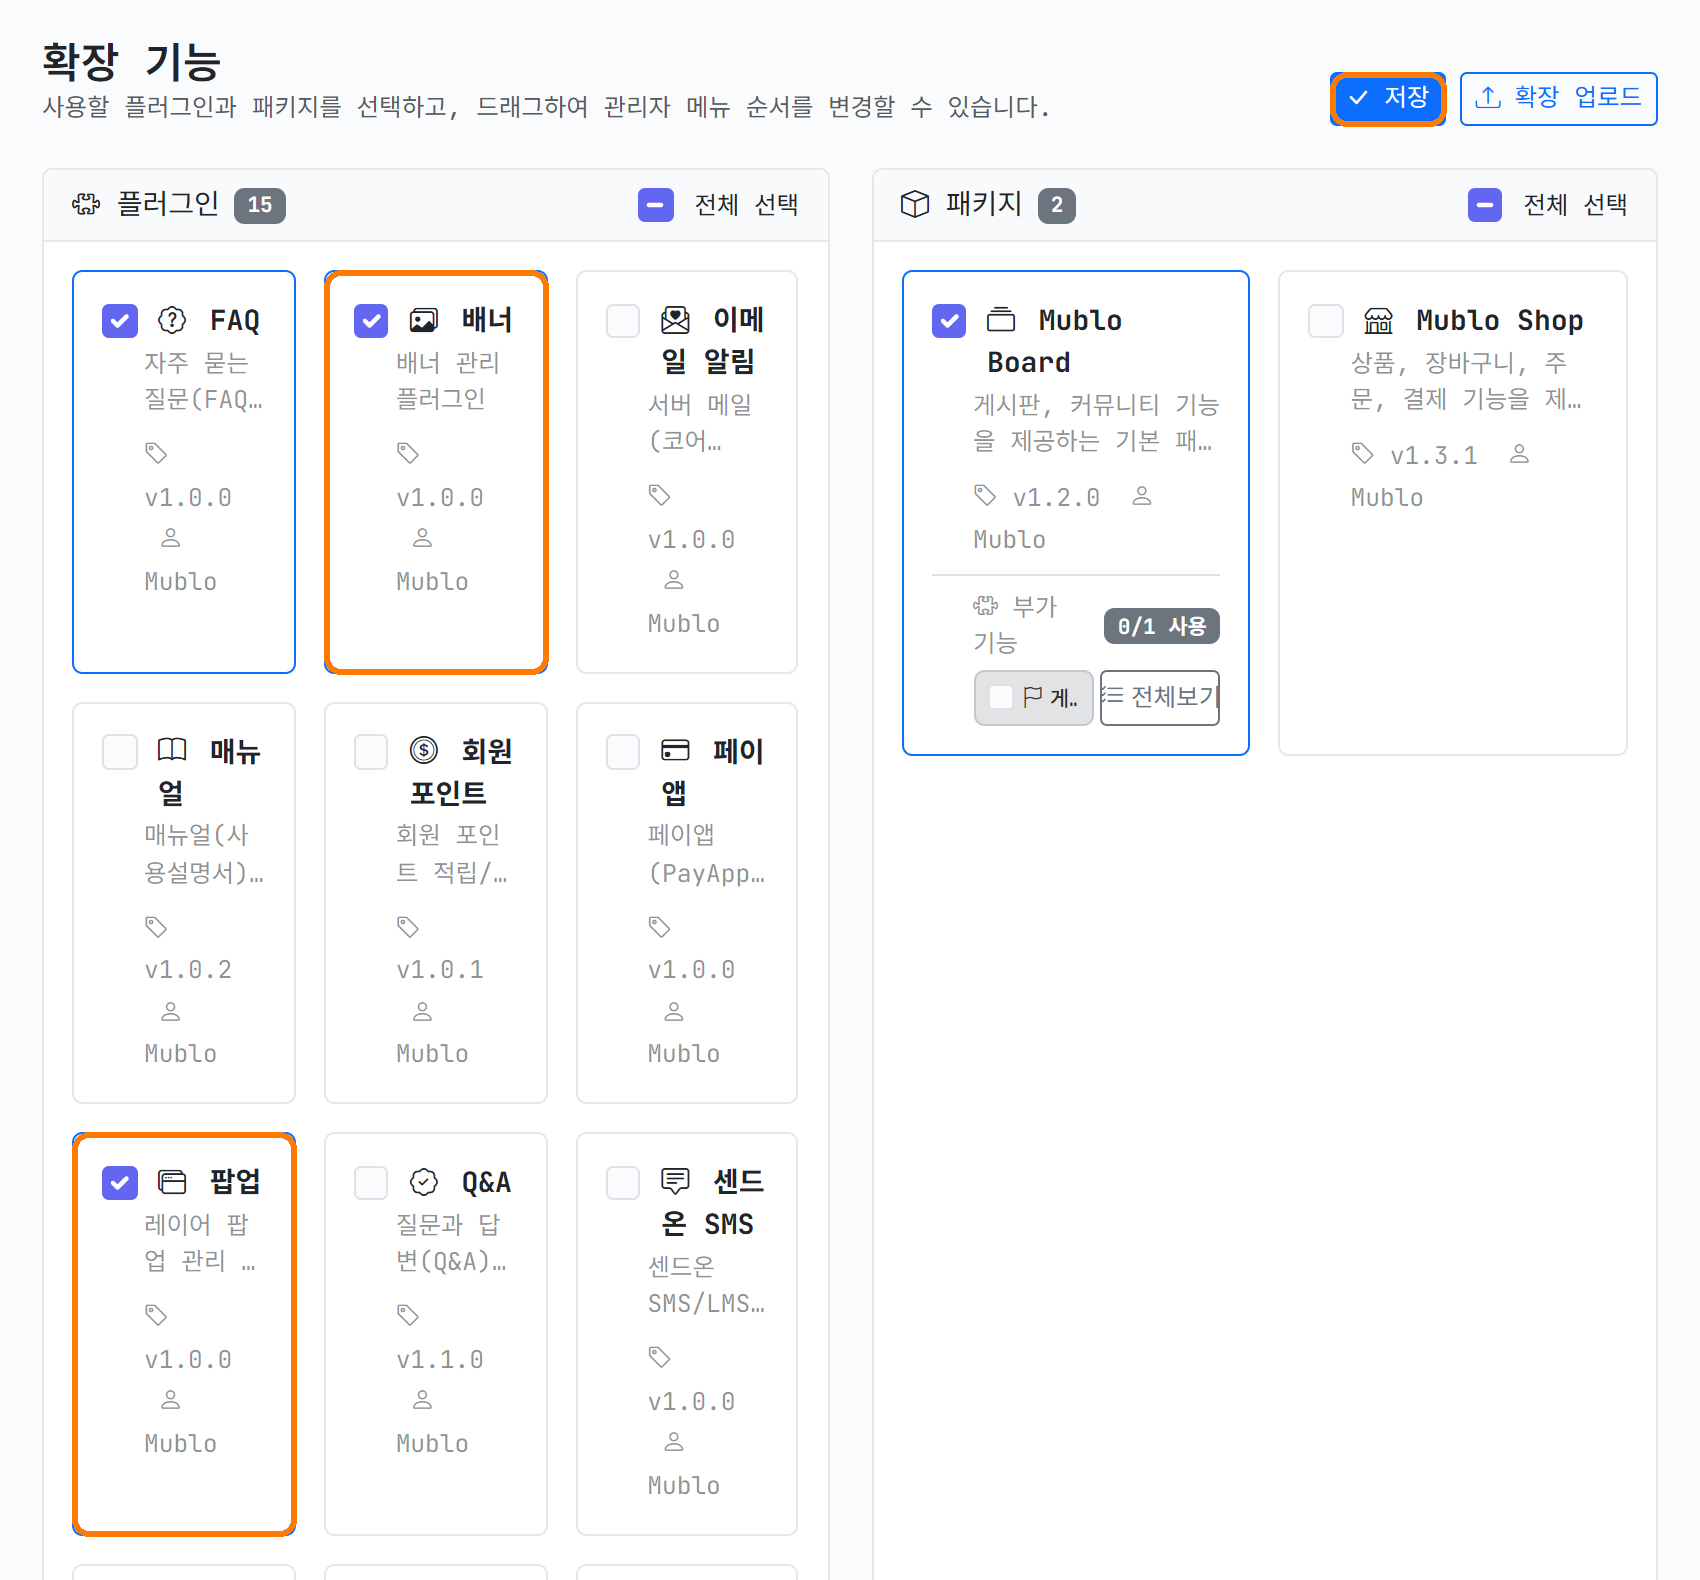Screen dimensions: 1700x1580
Task: Click version text 'v1.1.0' in Q&A card
Action: point(440,1359)
